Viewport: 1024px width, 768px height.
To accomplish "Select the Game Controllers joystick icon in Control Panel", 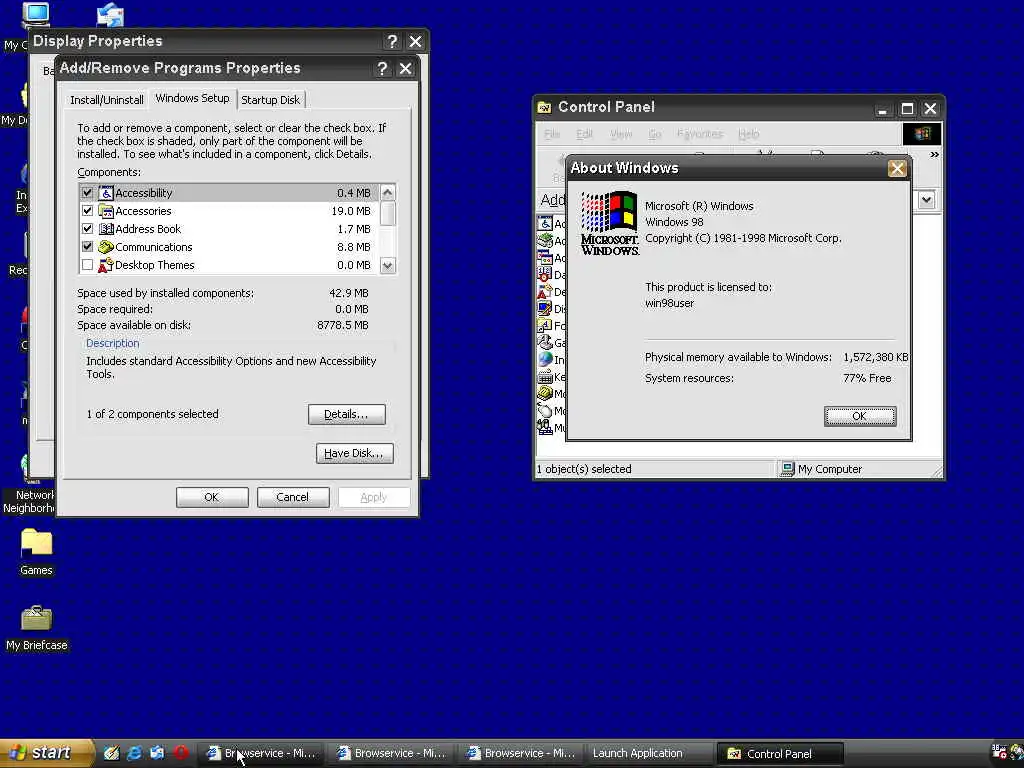I will click(x=545, y=342).
